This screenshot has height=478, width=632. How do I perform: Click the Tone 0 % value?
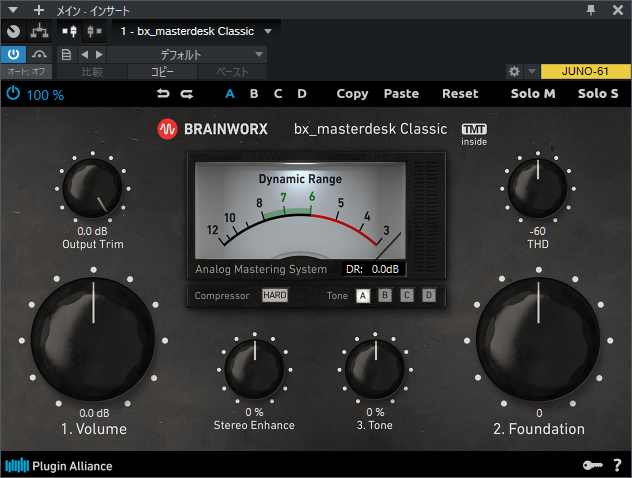click(375, 412)
